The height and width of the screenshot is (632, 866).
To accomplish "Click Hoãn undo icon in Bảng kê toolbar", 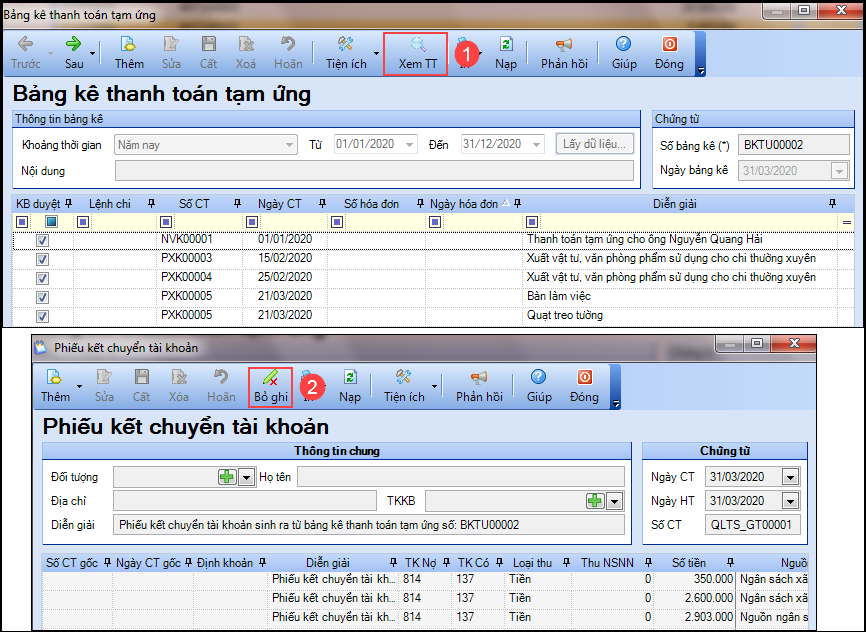I will click(x=288, y=44).
